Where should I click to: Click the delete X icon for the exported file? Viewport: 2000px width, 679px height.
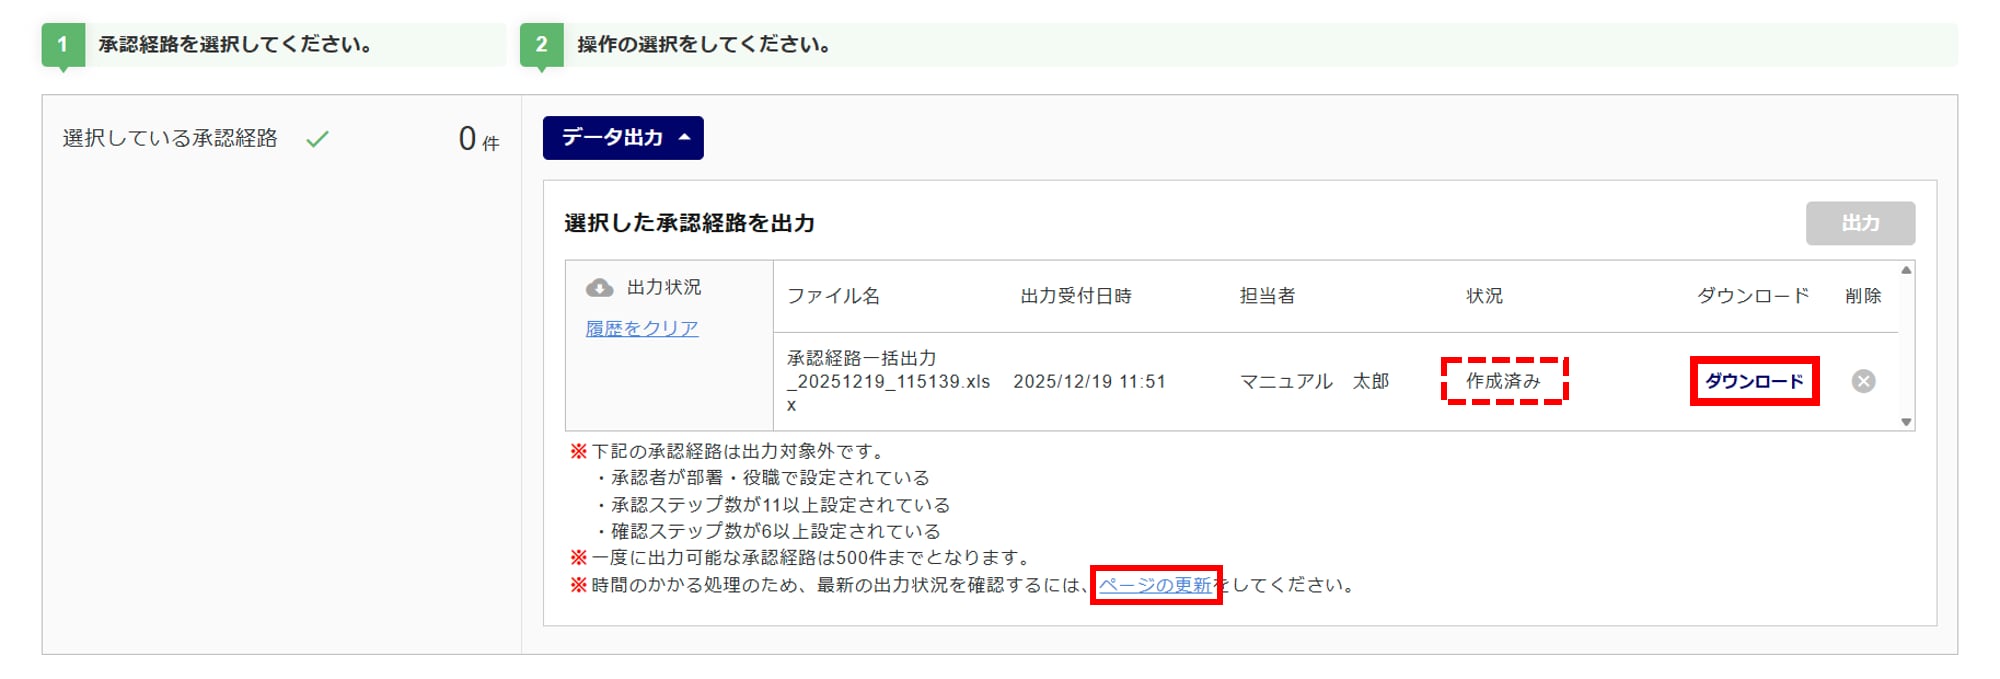click(x=1862, y=381)
